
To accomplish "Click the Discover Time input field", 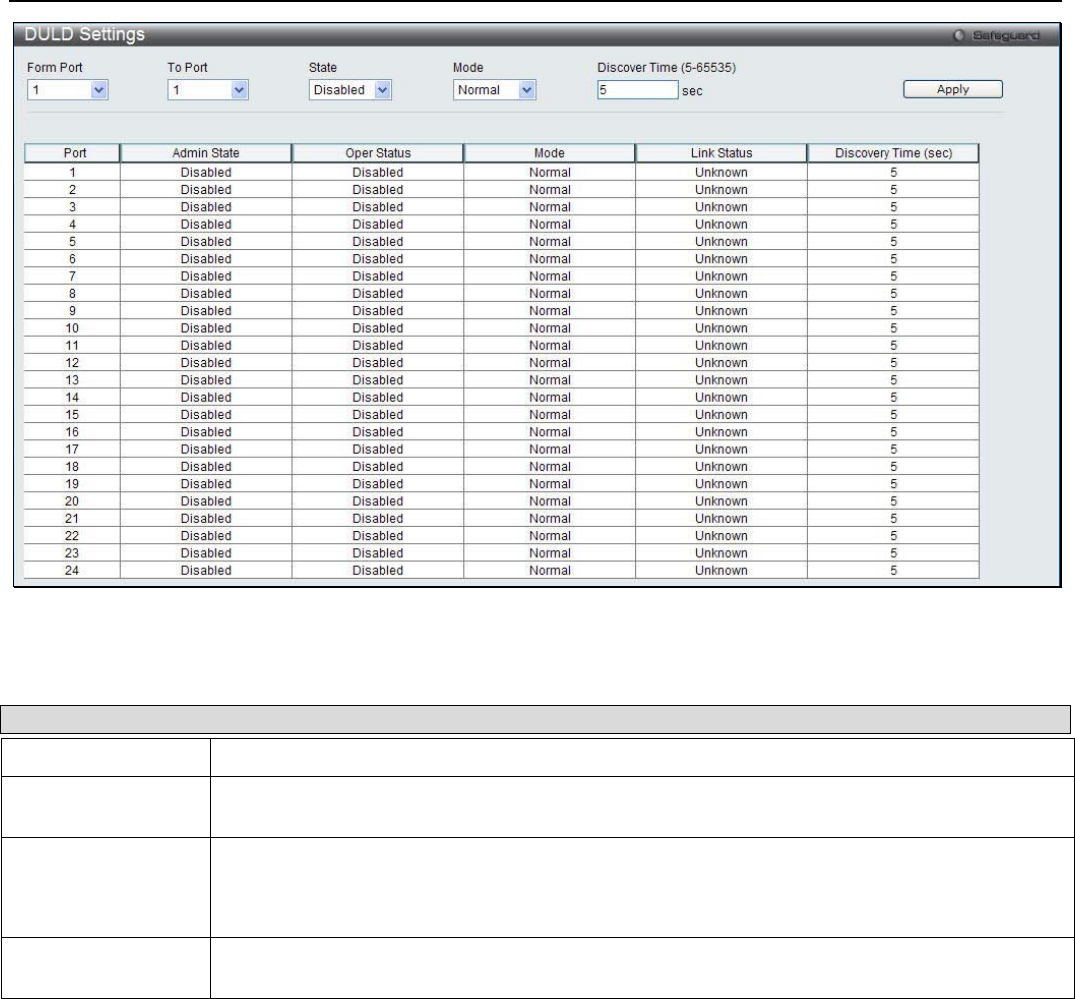I will click(x=638, y=90).
